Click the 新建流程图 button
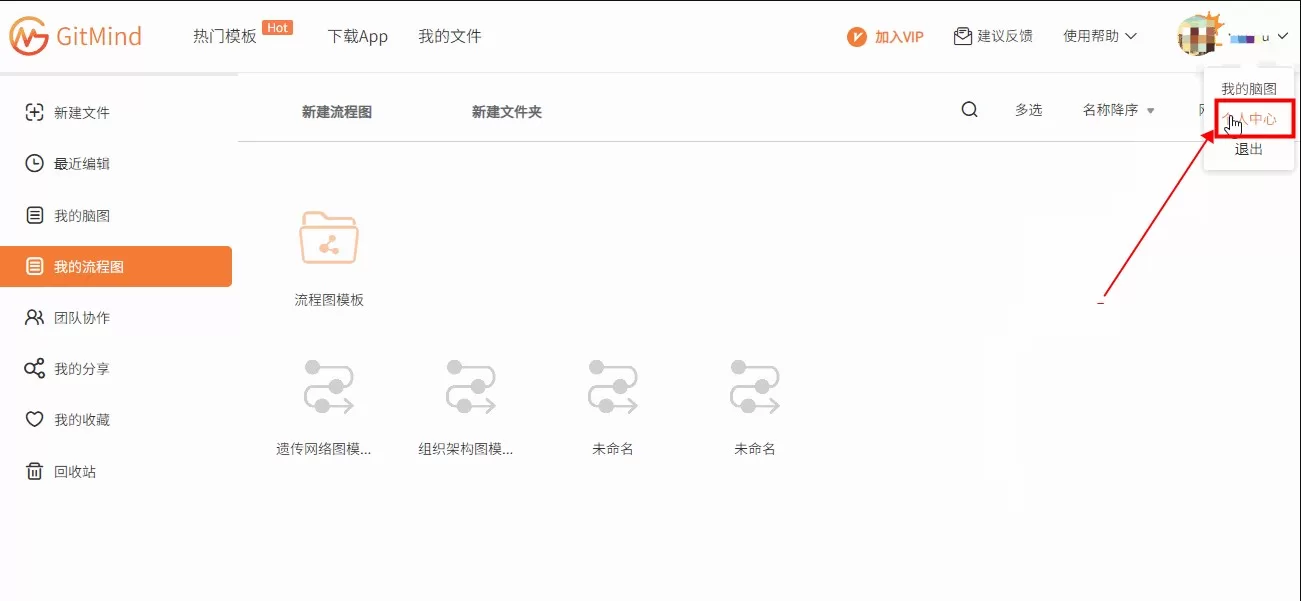The image size is (1301, 601). click(337, 112)
